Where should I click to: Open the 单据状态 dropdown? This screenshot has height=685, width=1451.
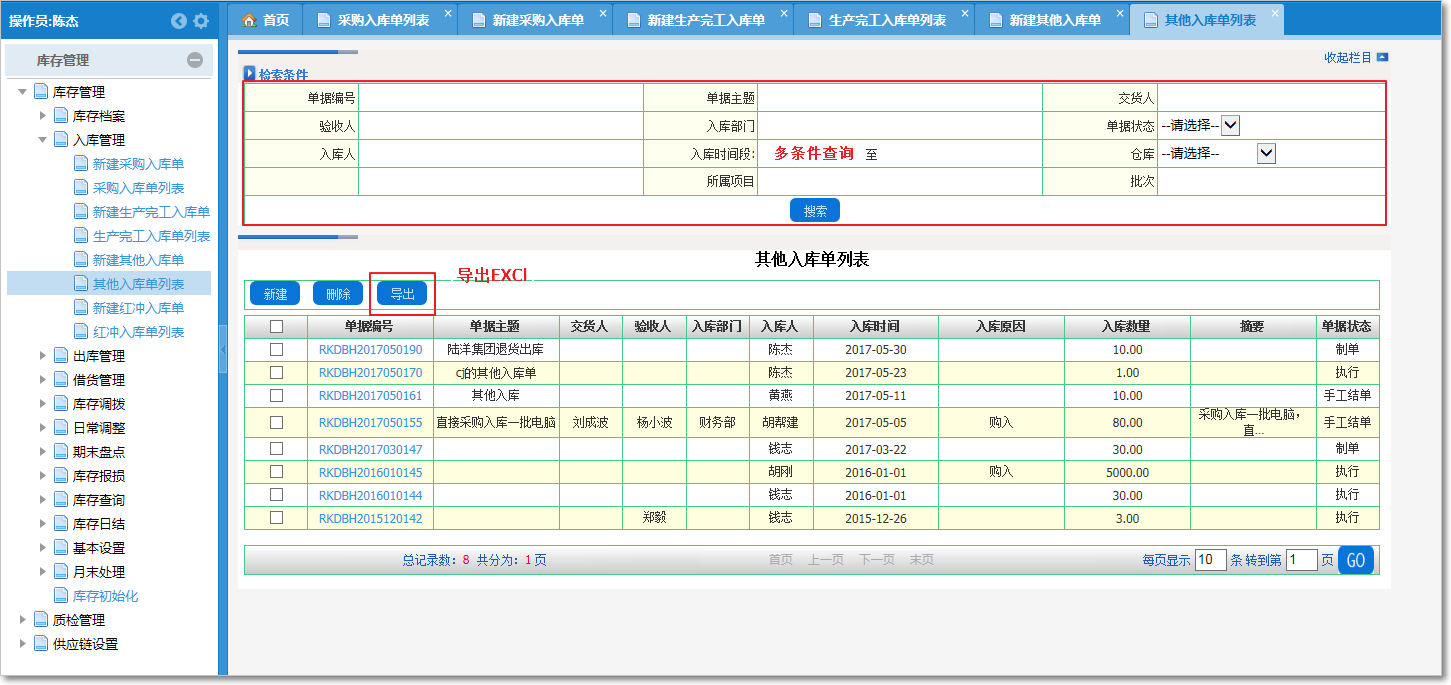pos(1231,125)
